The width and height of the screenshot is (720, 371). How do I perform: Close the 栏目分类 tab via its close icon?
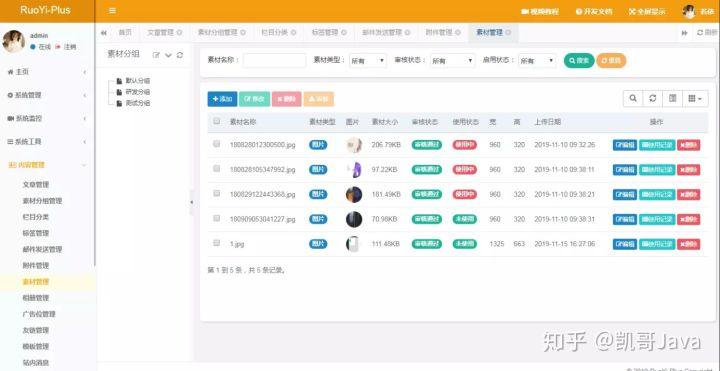293,33
